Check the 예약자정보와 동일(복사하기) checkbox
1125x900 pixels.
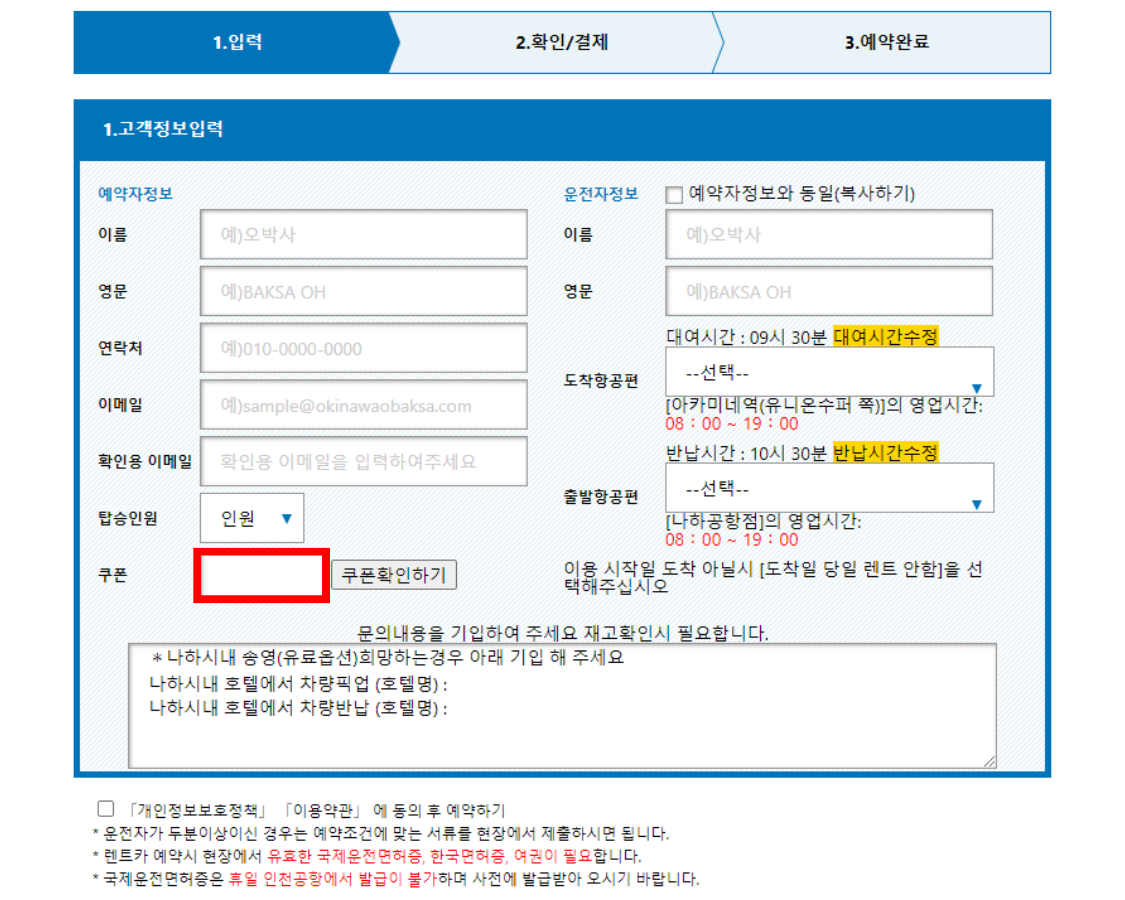tap(675, 194)
